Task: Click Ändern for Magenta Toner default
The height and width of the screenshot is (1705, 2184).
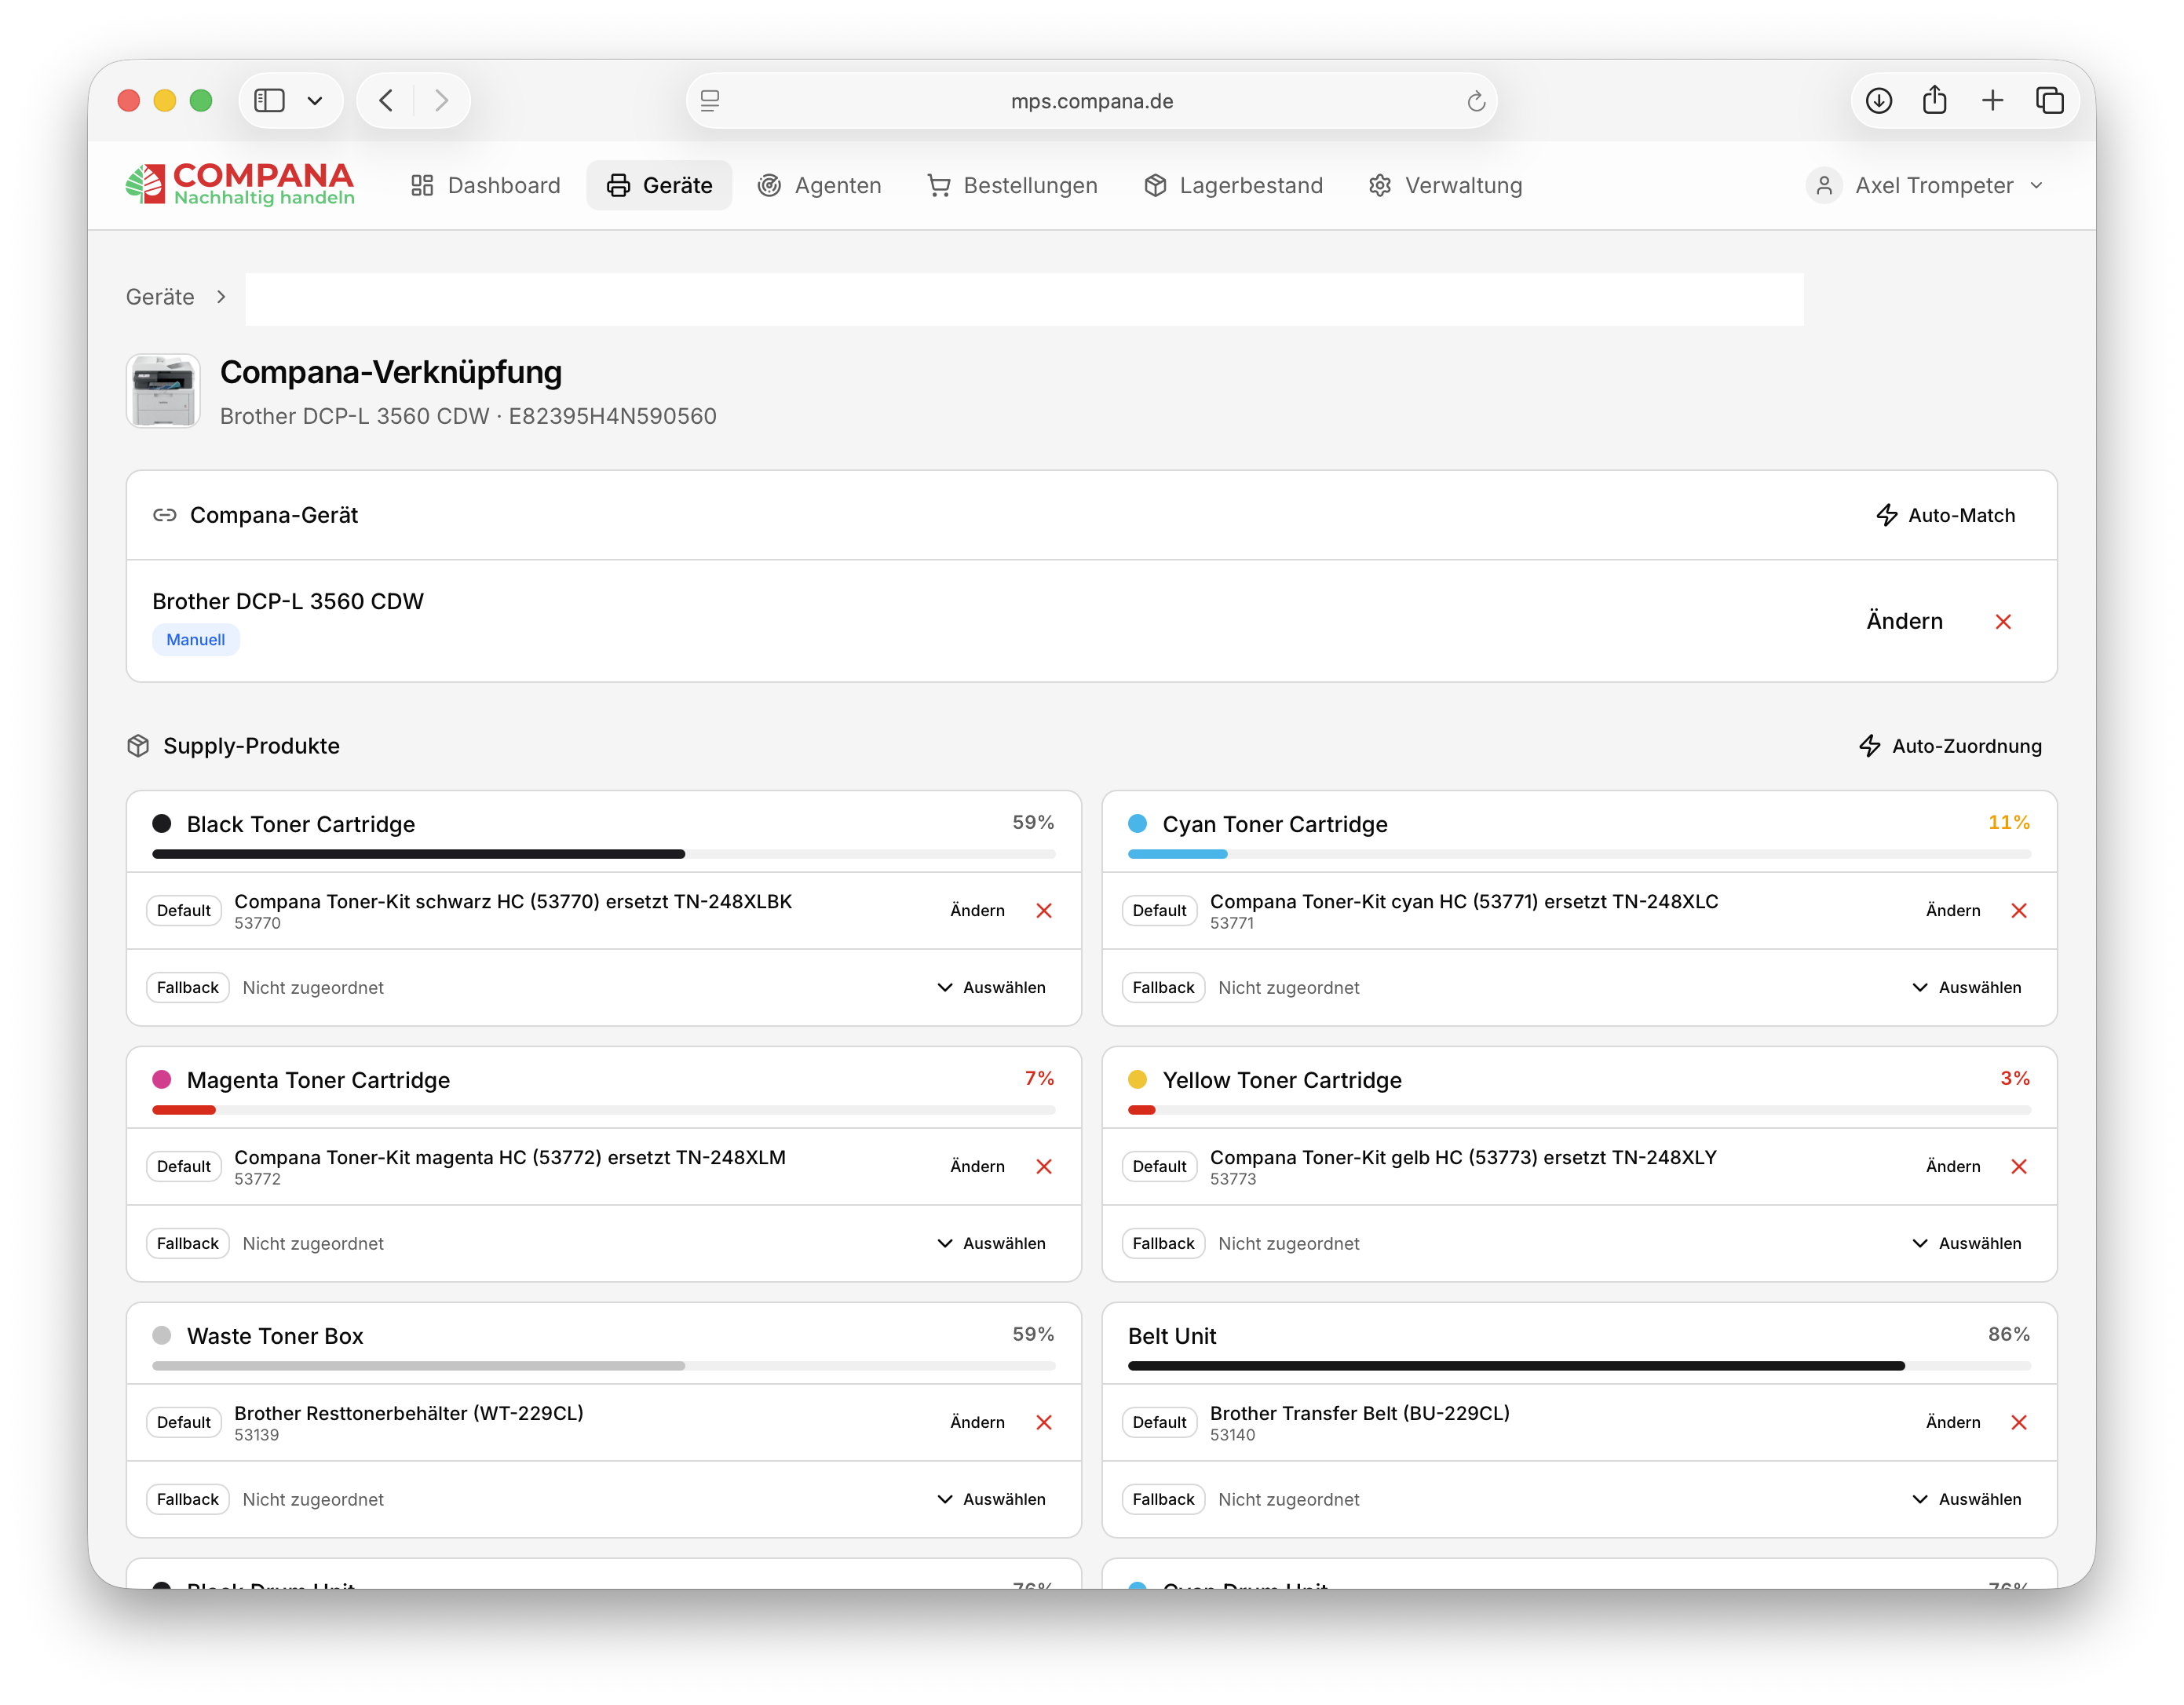Action: [x=977, y=1166]
